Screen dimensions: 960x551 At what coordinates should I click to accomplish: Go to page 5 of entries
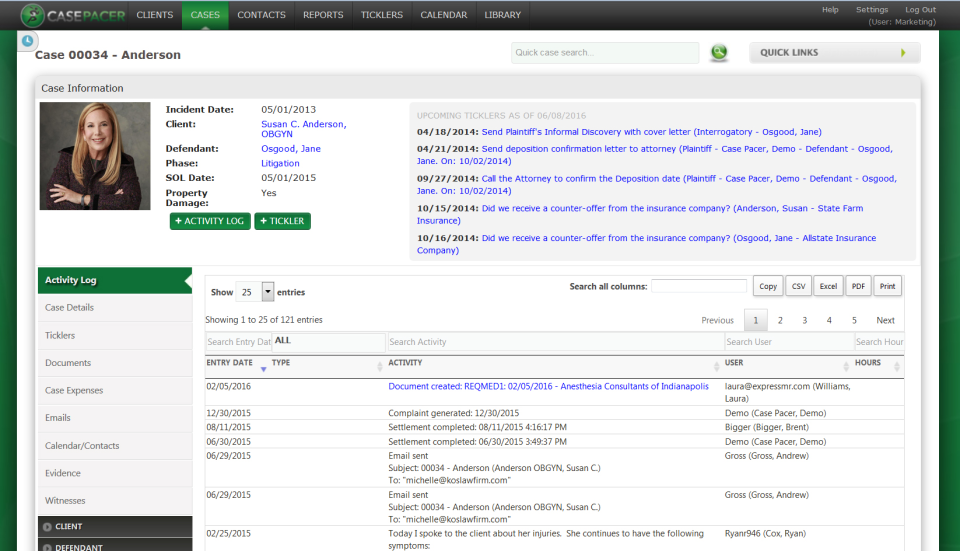click(854, 320)
